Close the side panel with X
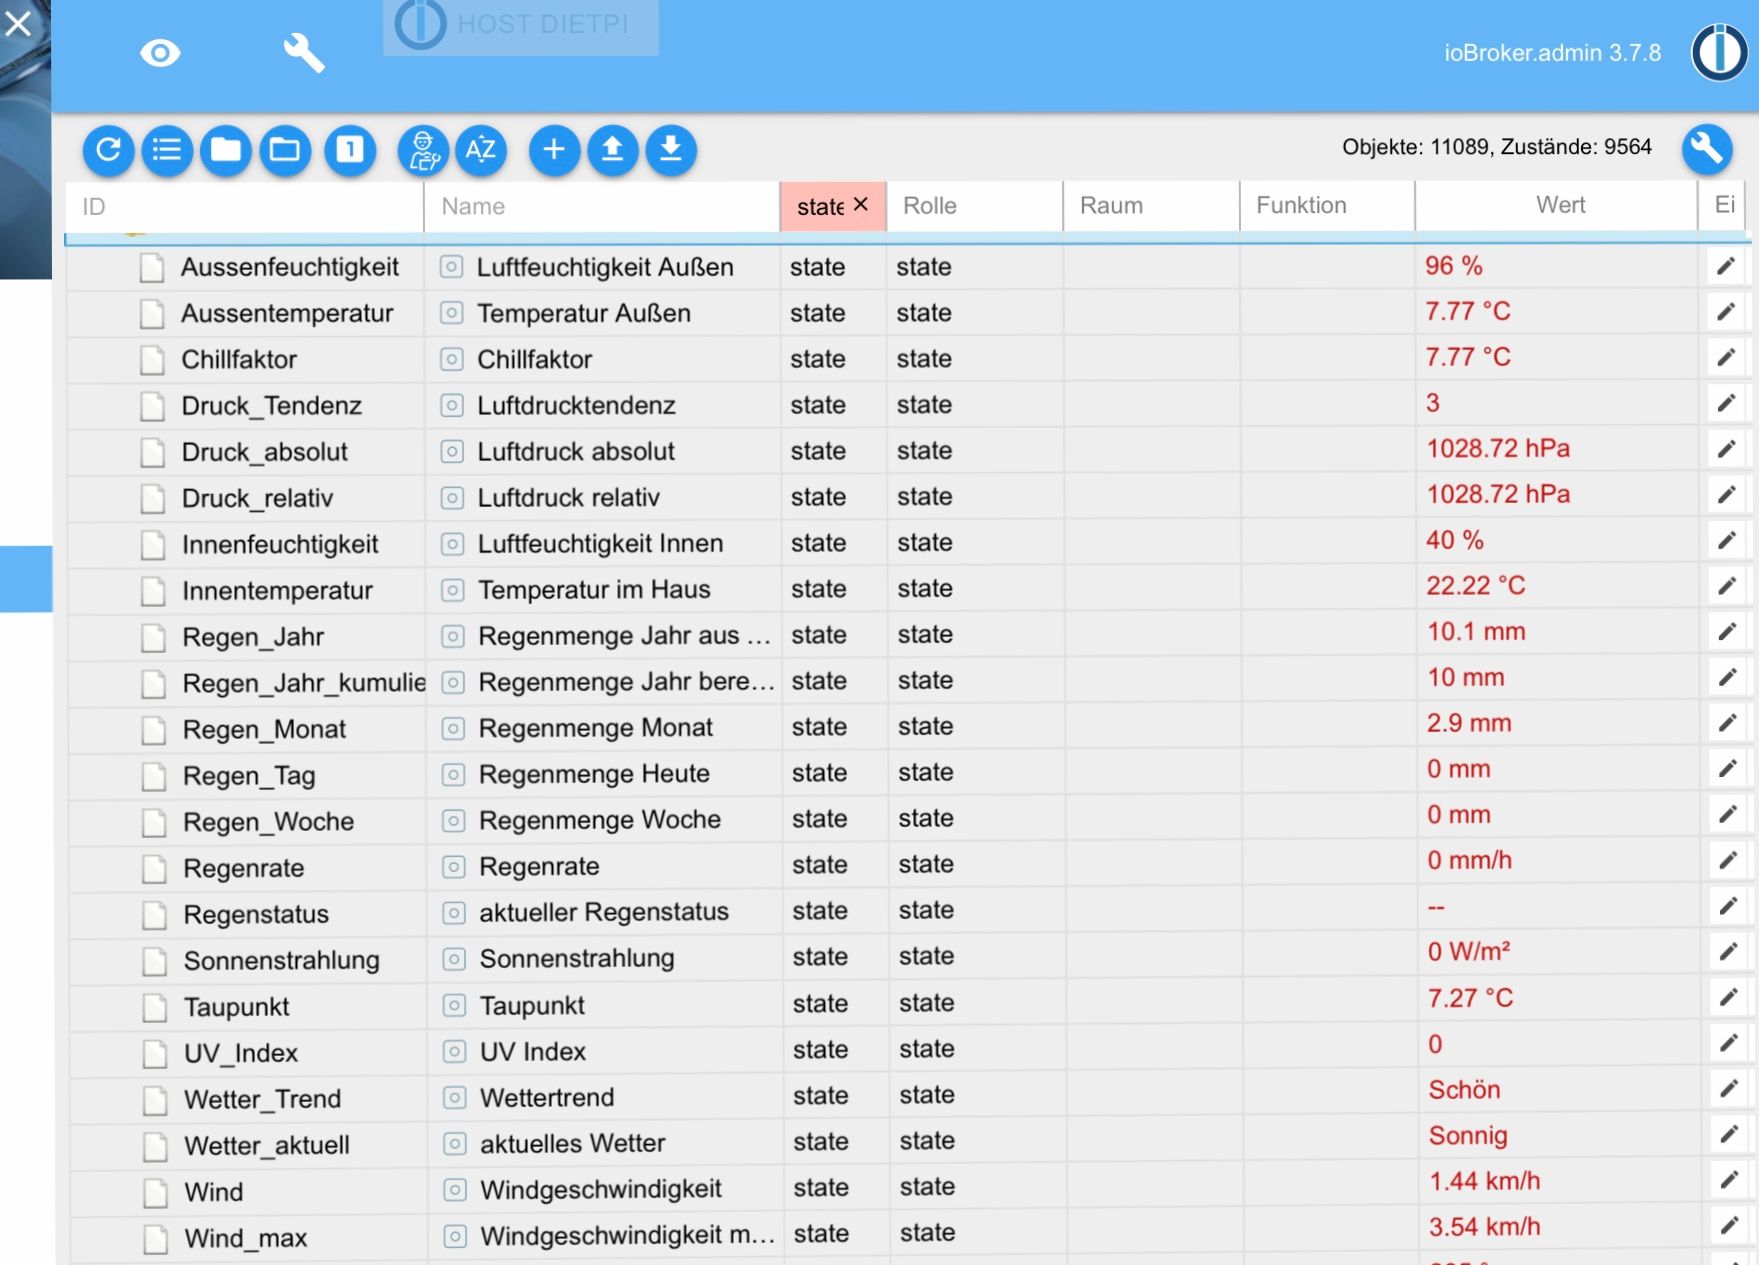1759x1265 pixels. coord(18,23)
